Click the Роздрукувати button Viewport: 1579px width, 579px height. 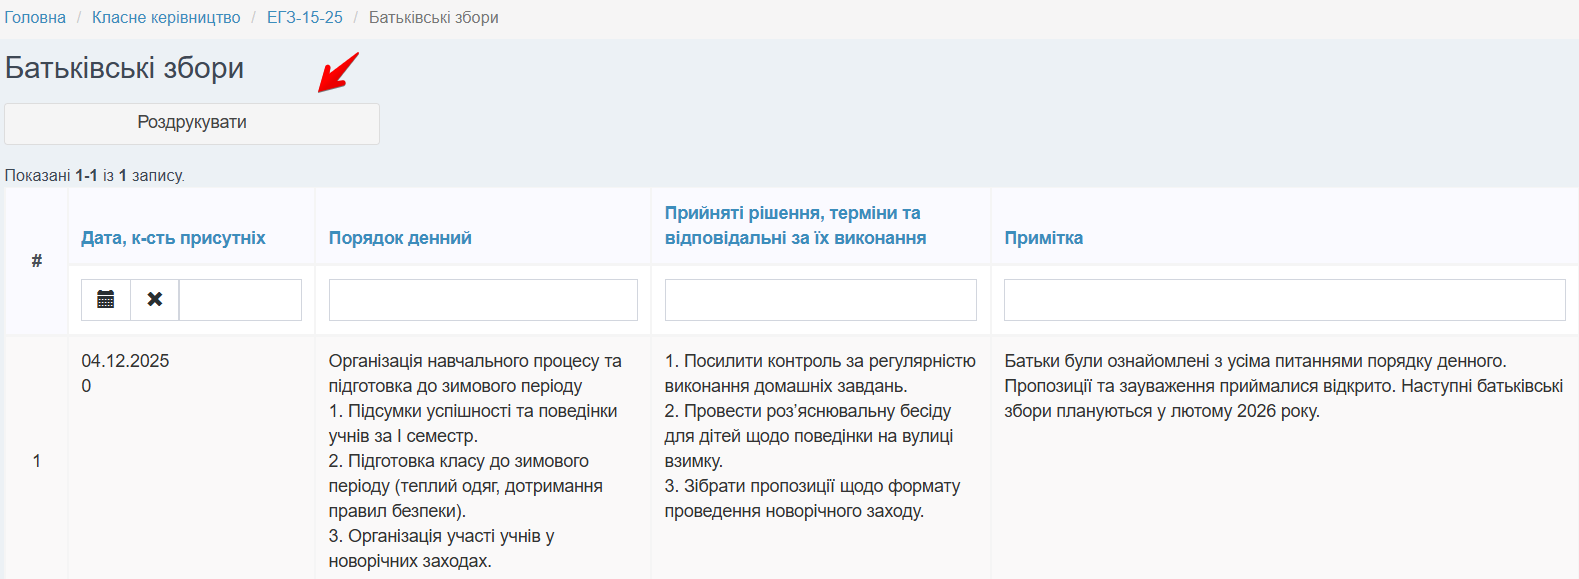[x=192, y=123]
